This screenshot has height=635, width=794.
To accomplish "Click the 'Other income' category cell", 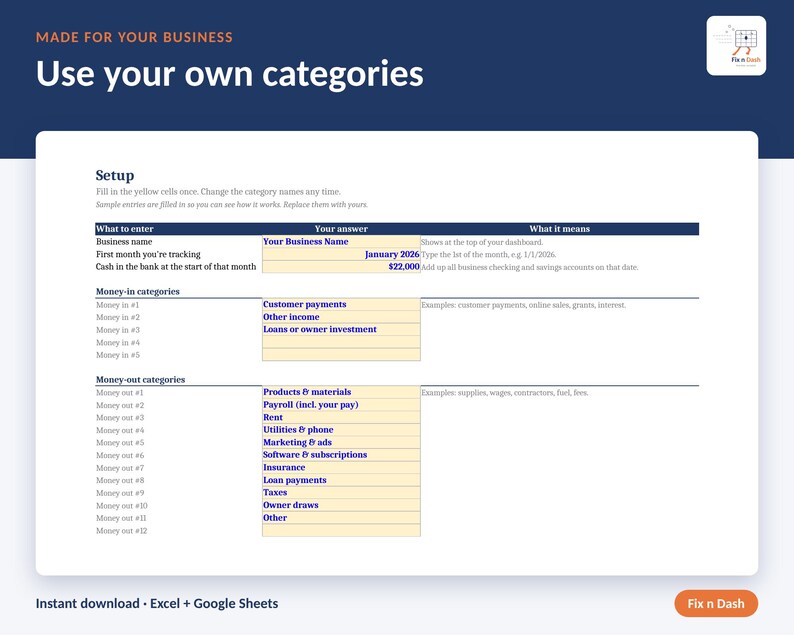I will click(341, 317).
